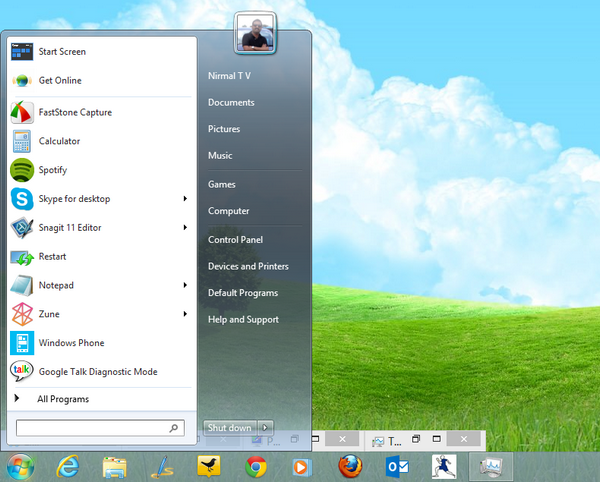
Task: Launch Google Chrome from the taskbar
Action: (256, 467)
